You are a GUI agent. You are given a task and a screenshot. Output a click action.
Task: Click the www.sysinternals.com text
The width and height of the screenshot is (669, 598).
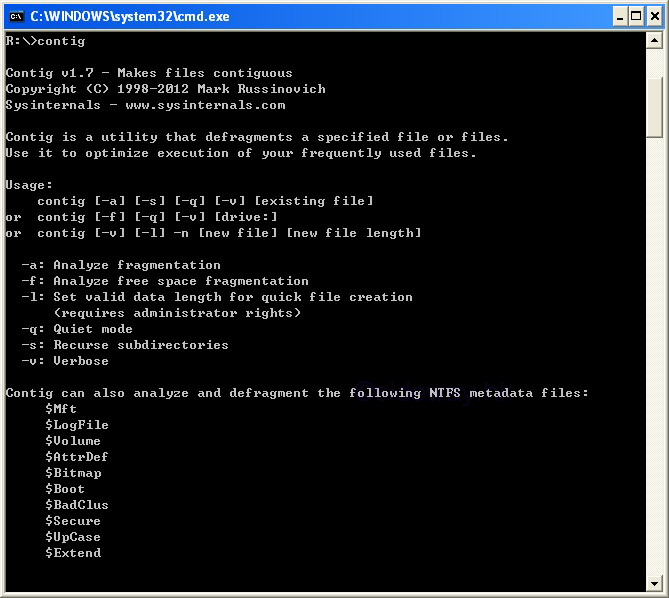[x=205, y=105]
